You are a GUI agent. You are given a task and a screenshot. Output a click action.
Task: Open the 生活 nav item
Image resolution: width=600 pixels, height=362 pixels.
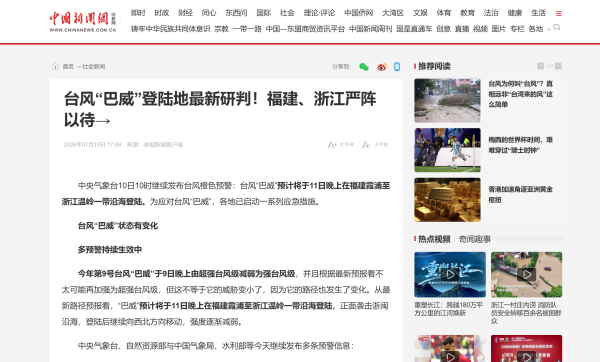coord(538,13)
